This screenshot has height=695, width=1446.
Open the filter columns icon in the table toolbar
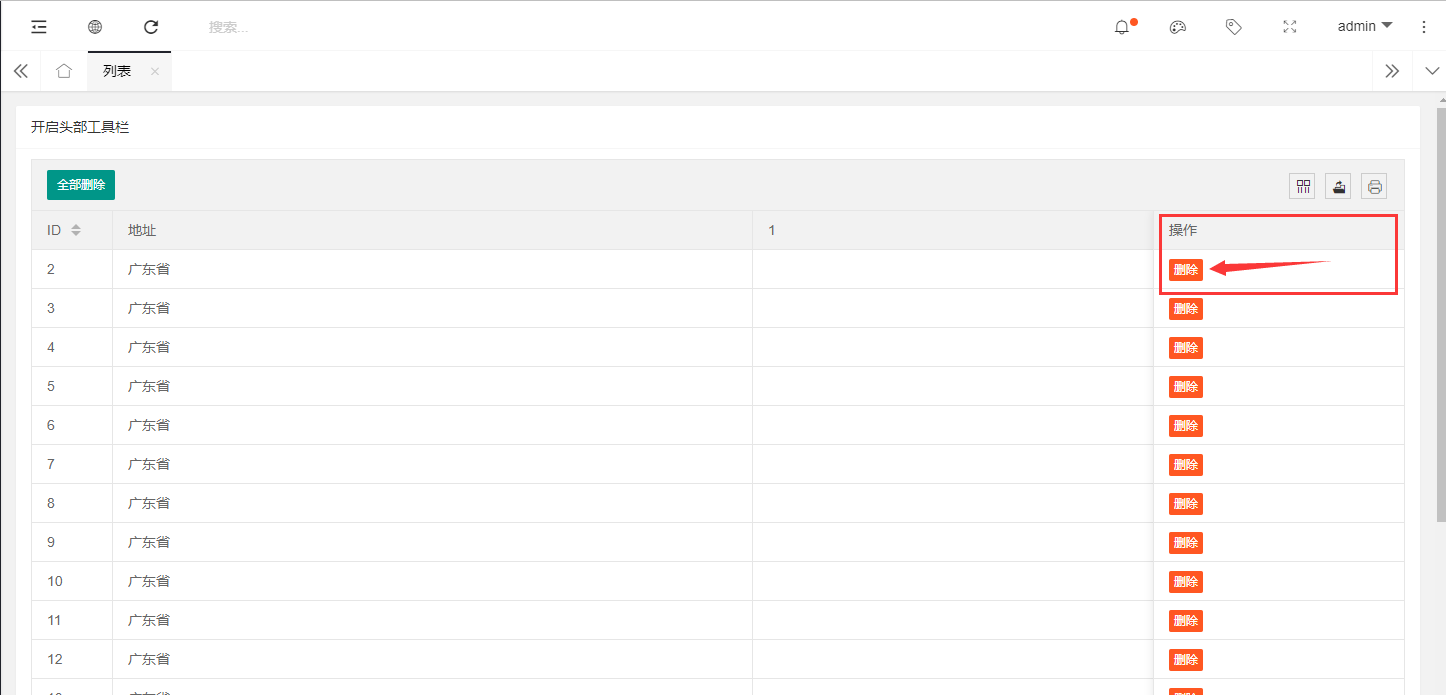(x=1303, y=186)
